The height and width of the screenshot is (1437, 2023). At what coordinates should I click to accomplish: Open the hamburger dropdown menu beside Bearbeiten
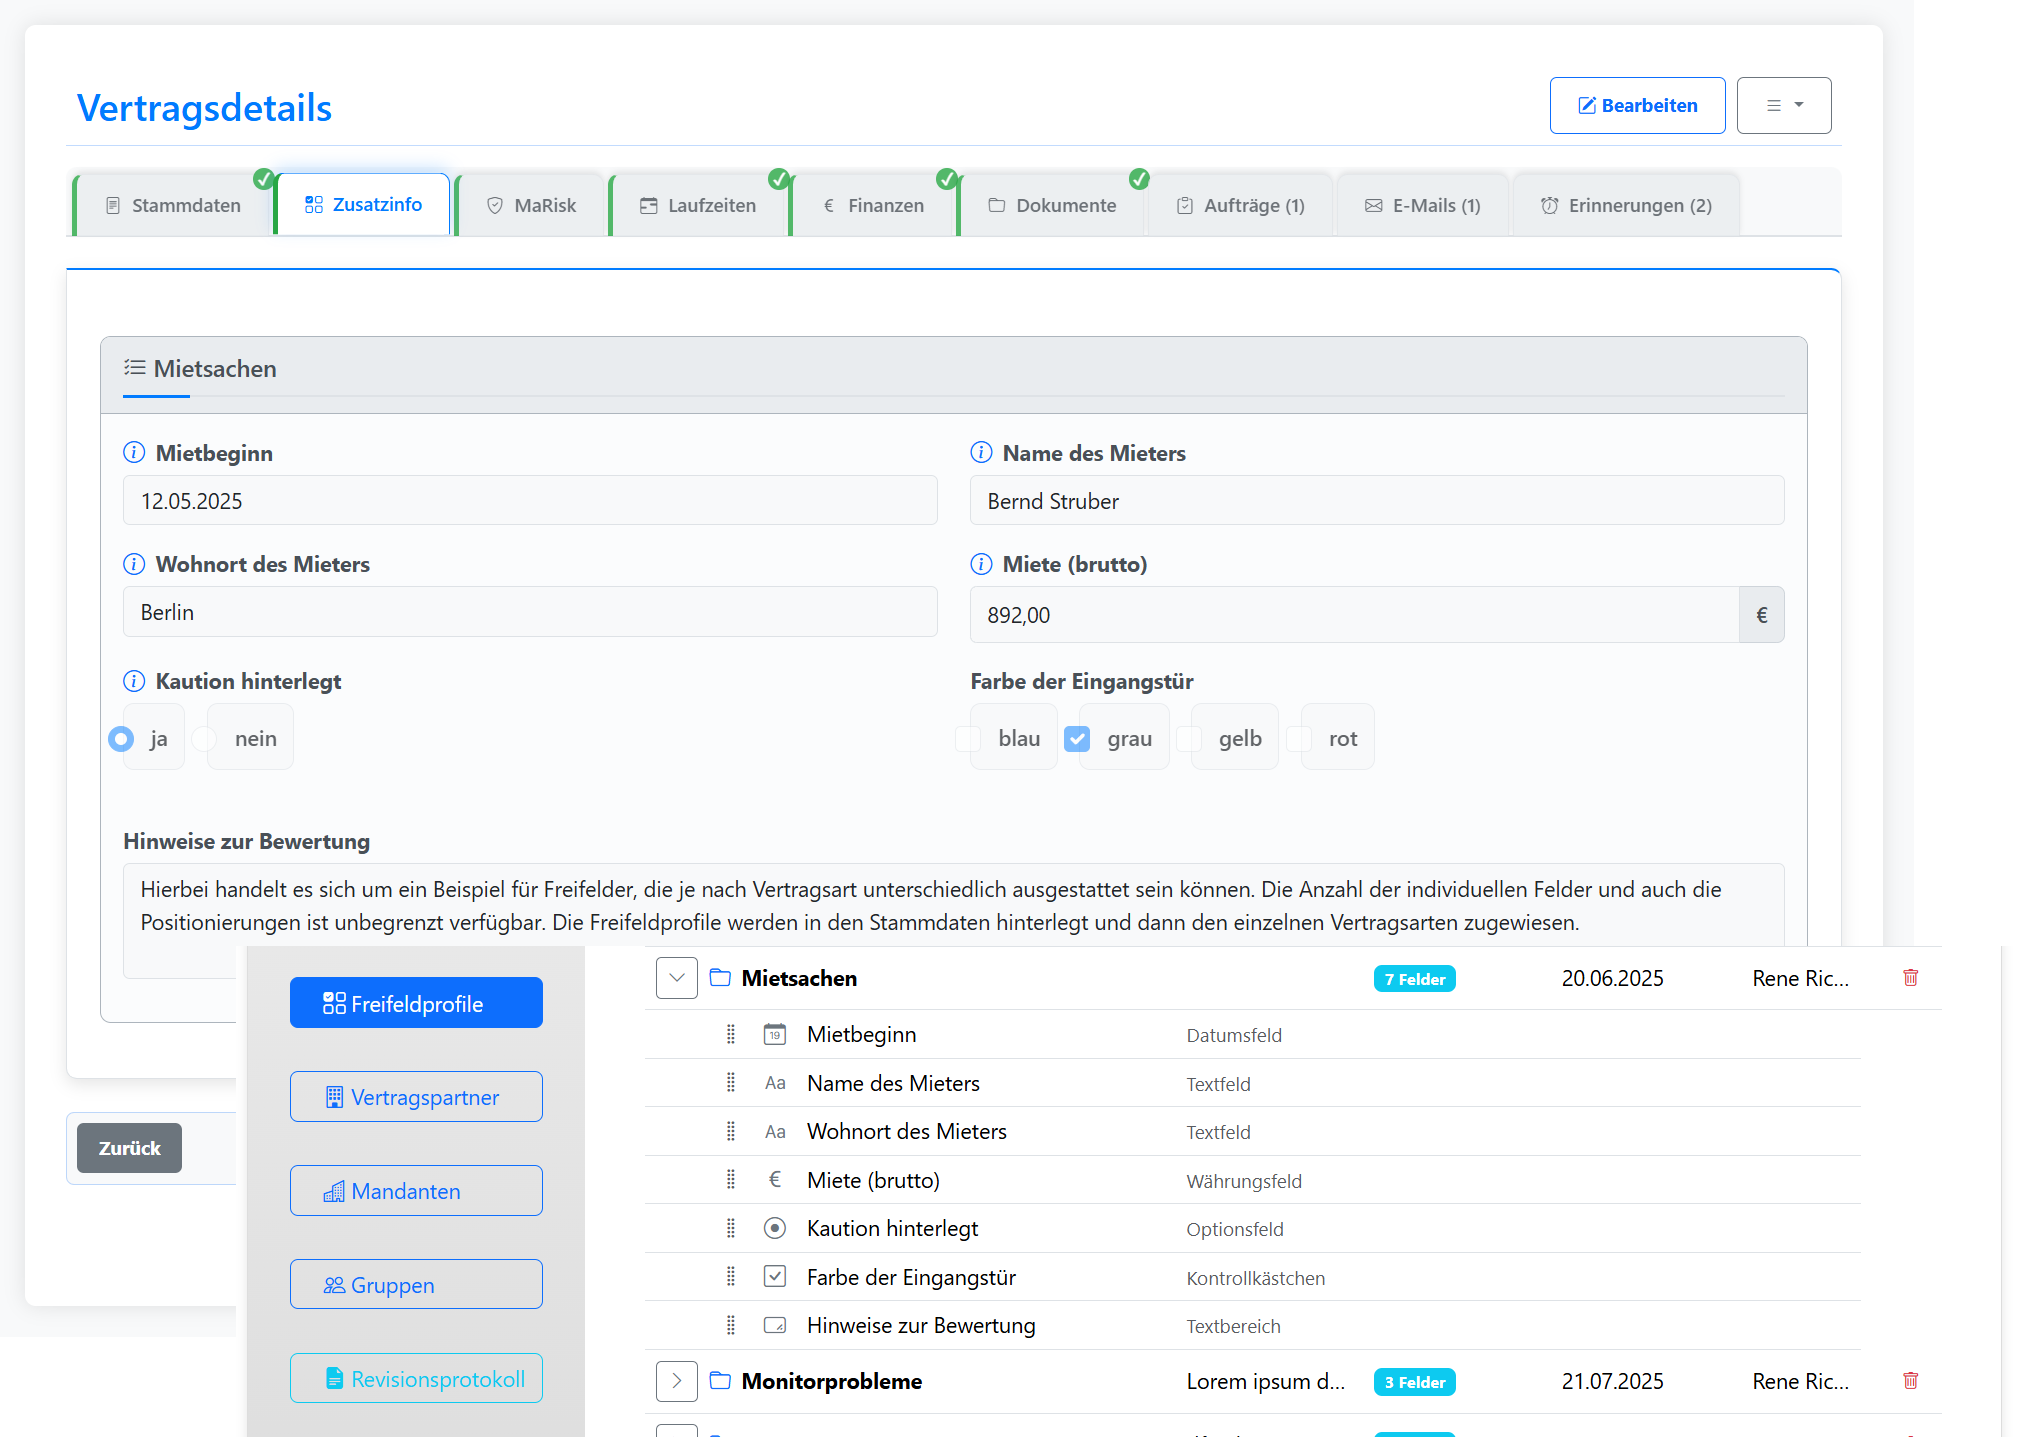coord(1783,105)
